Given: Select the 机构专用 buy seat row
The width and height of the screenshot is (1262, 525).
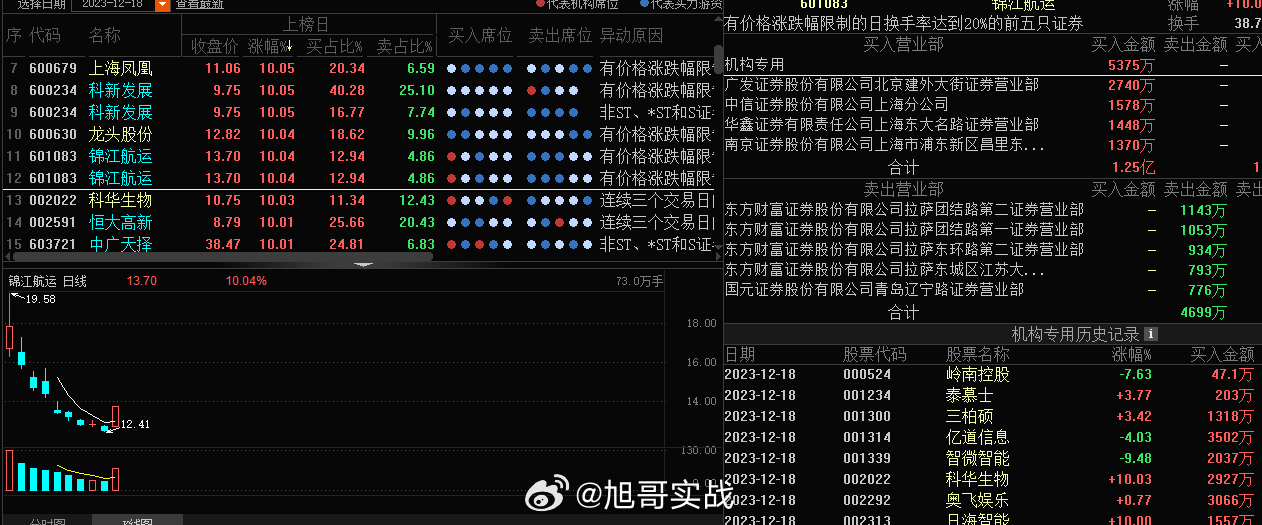Looking at the screenshot, I should pos(991,64).
